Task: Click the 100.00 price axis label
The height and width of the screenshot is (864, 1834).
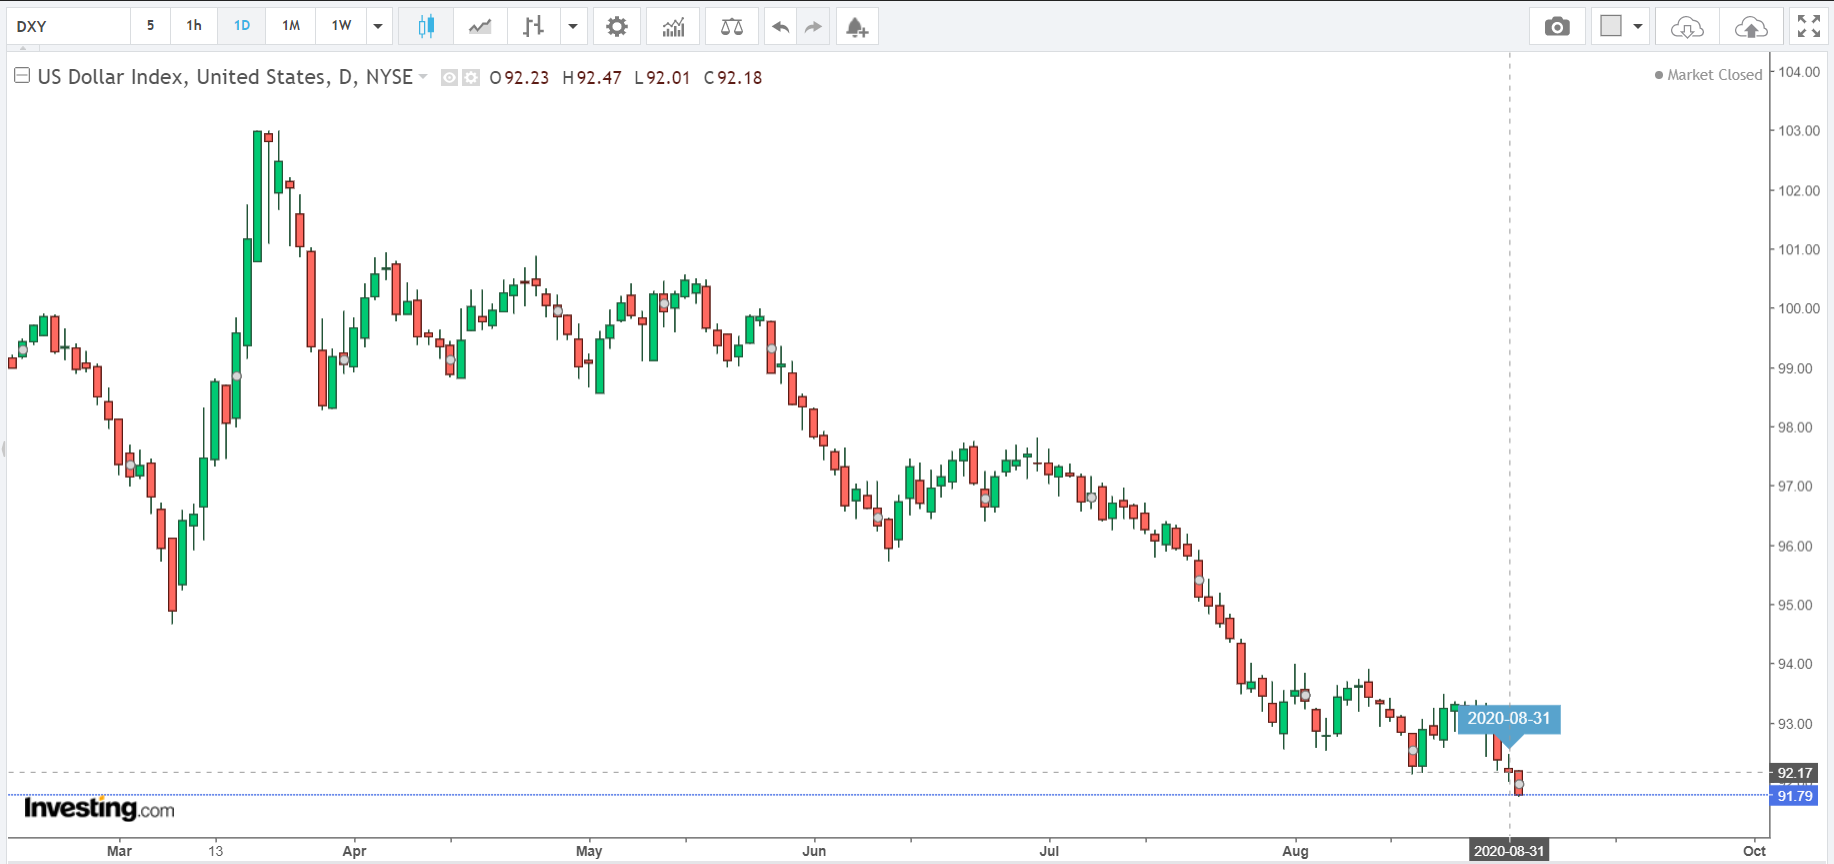Action: [1799, 309]
